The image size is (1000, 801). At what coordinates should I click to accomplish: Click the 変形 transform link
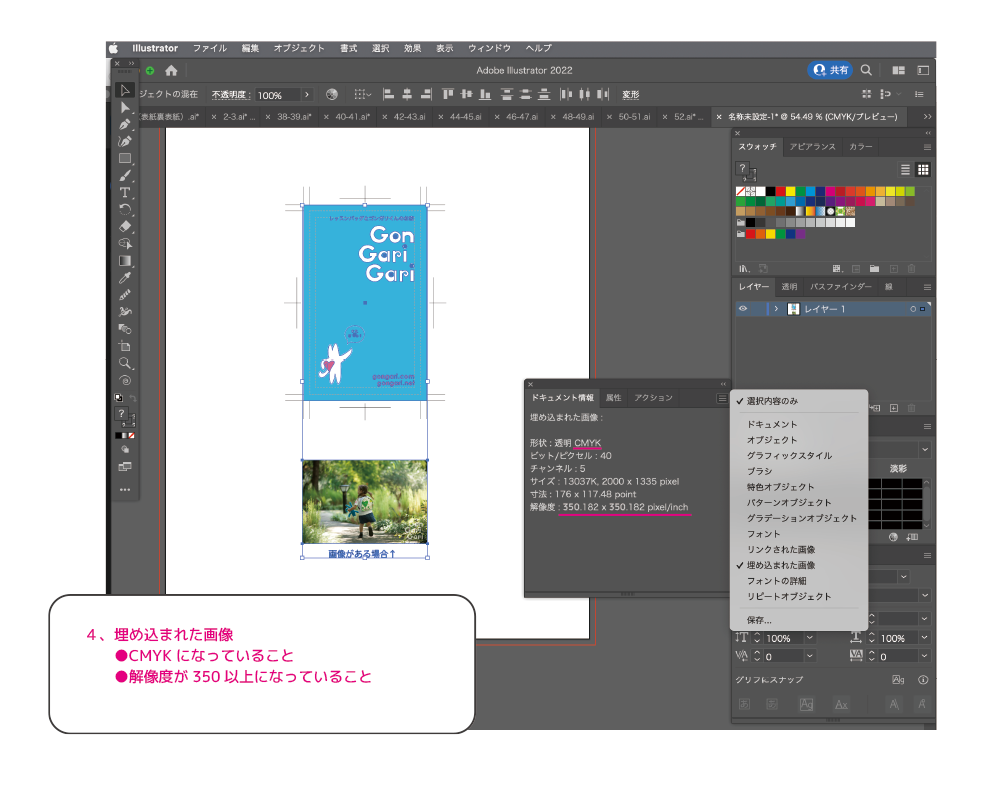(x=631, y=94)
